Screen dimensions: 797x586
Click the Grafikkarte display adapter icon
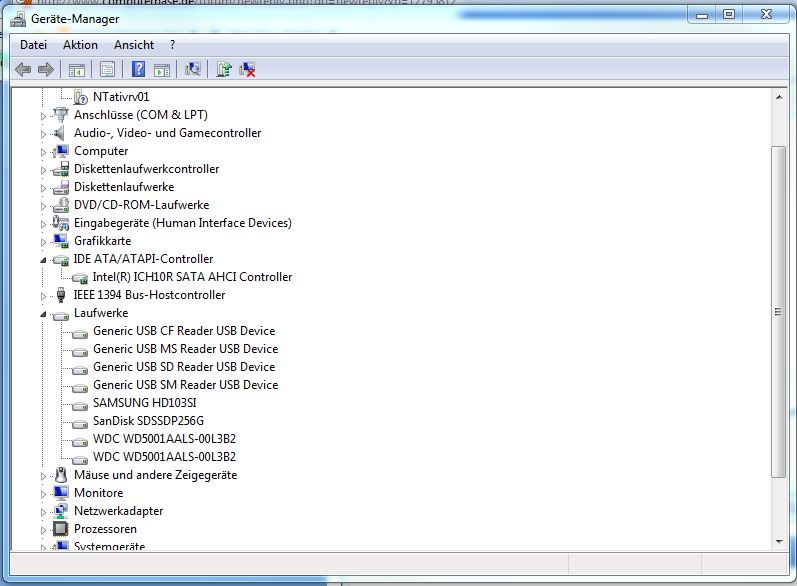tap(61, 241)
